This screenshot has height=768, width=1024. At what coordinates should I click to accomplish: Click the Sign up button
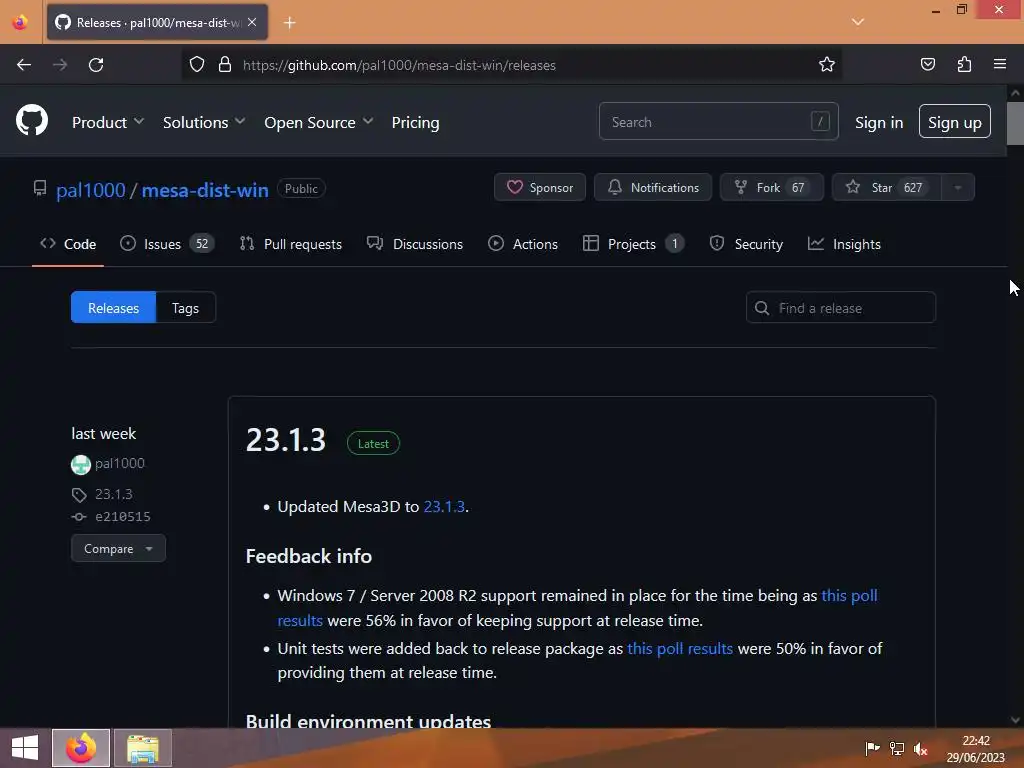955,121
